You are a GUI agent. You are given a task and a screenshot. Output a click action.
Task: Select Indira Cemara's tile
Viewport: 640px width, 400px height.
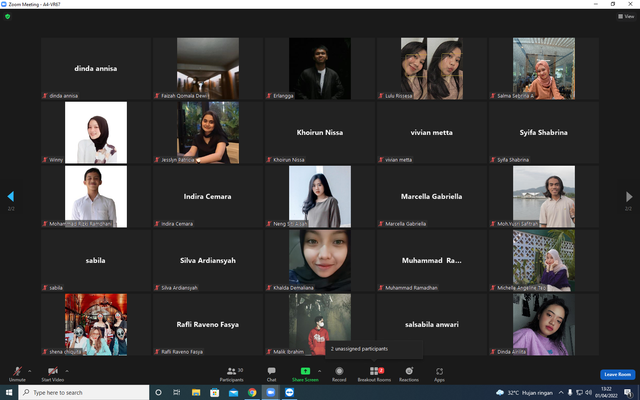coord(208,196)
